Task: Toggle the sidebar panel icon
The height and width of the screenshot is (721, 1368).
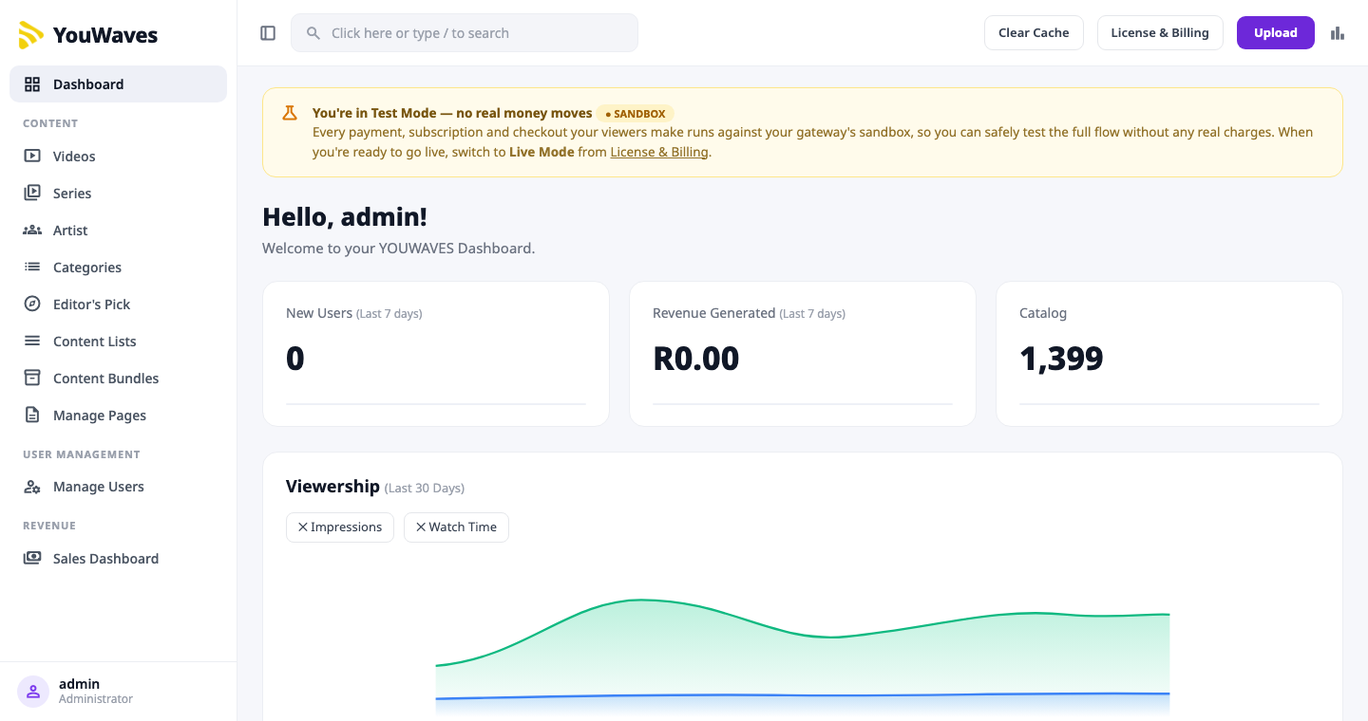Action: point(268,33)
